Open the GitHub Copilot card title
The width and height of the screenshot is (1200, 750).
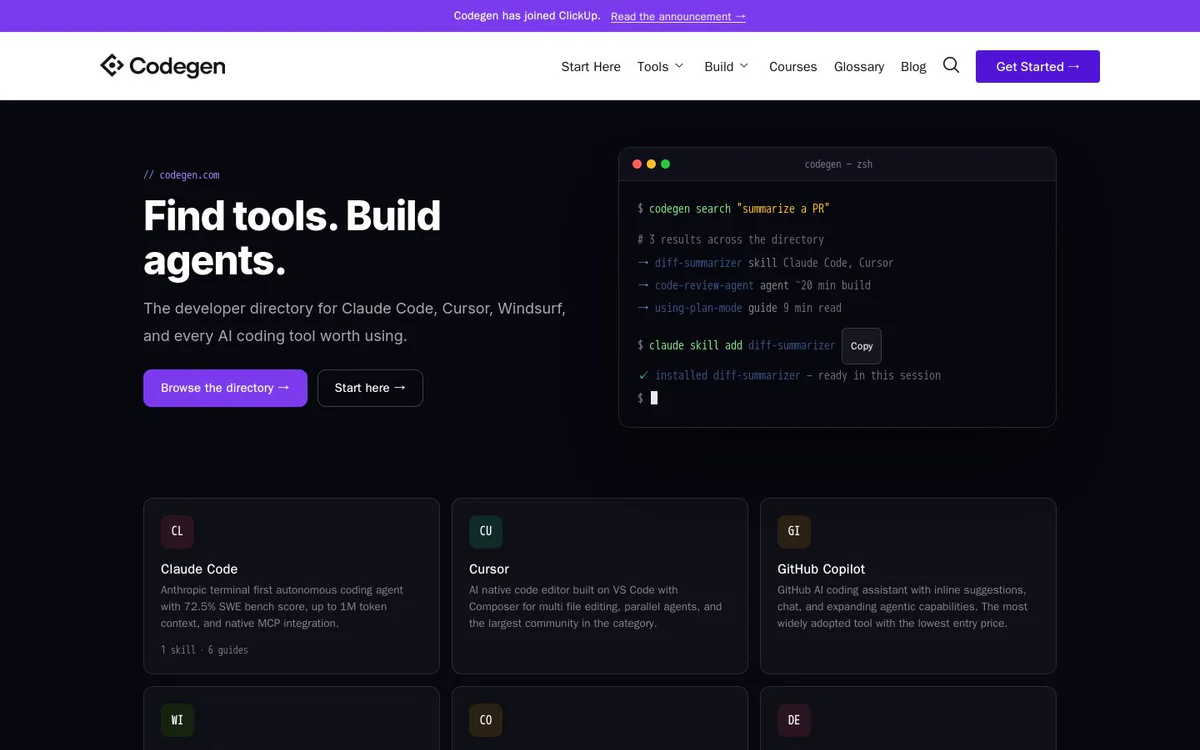(821, 569)
